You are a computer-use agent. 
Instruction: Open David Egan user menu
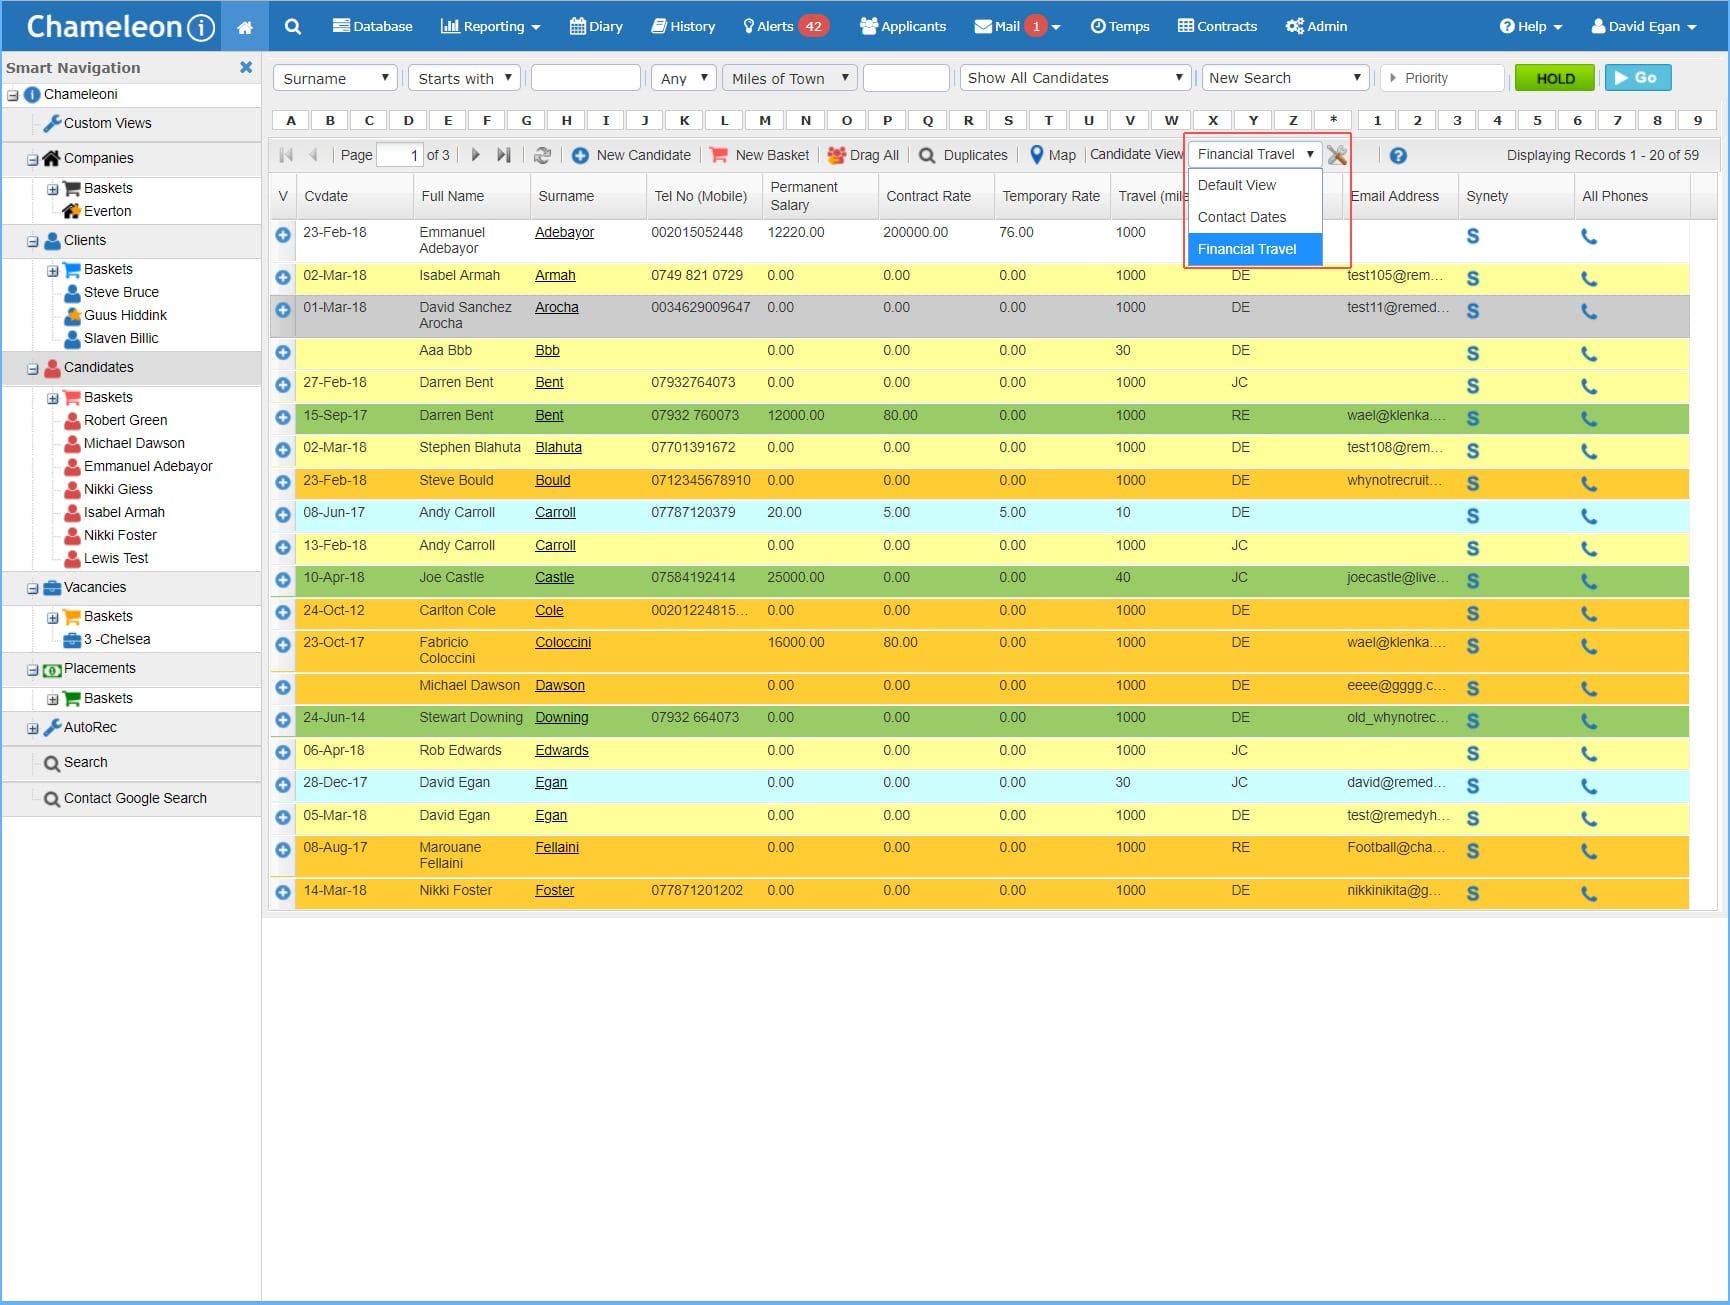coord(1643,27)
